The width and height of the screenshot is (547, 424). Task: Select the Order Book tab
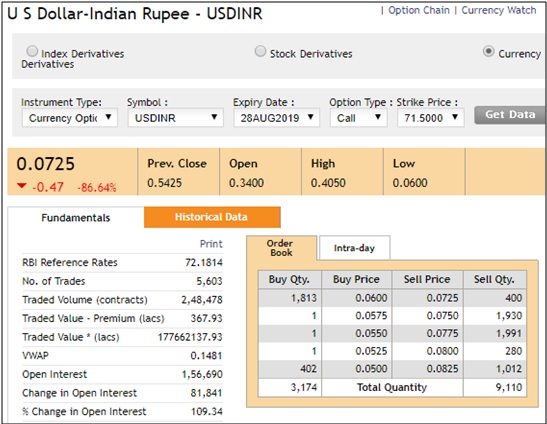(x=282, y=248)
